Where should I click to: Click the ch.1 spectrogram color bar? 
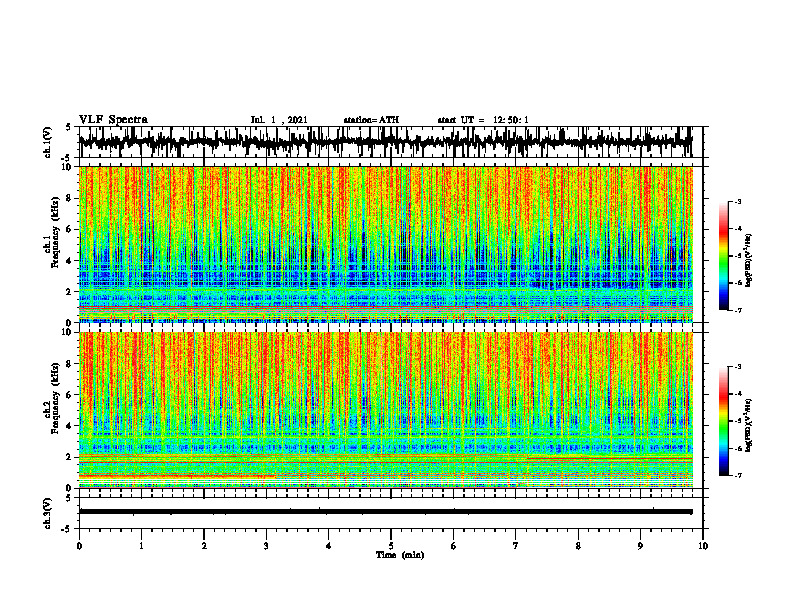(x=723, y=256)
